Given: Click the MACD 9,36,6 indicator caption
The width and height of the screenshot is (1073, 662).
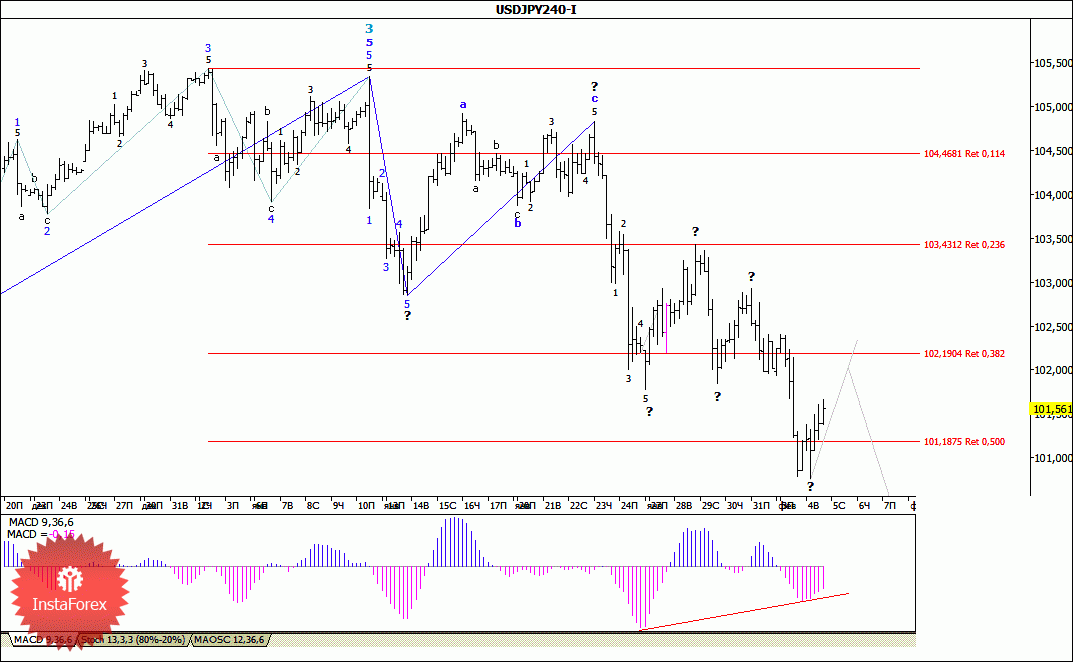Looking at the screenshot, I should [x=41, y=522].
